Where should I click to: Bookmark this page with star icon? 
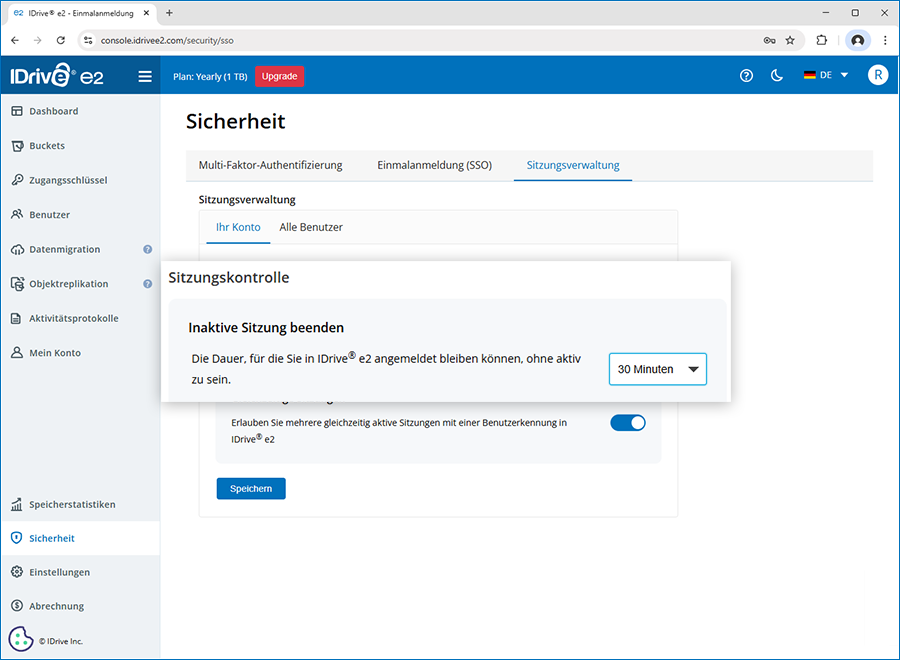[x=790, y=40]
